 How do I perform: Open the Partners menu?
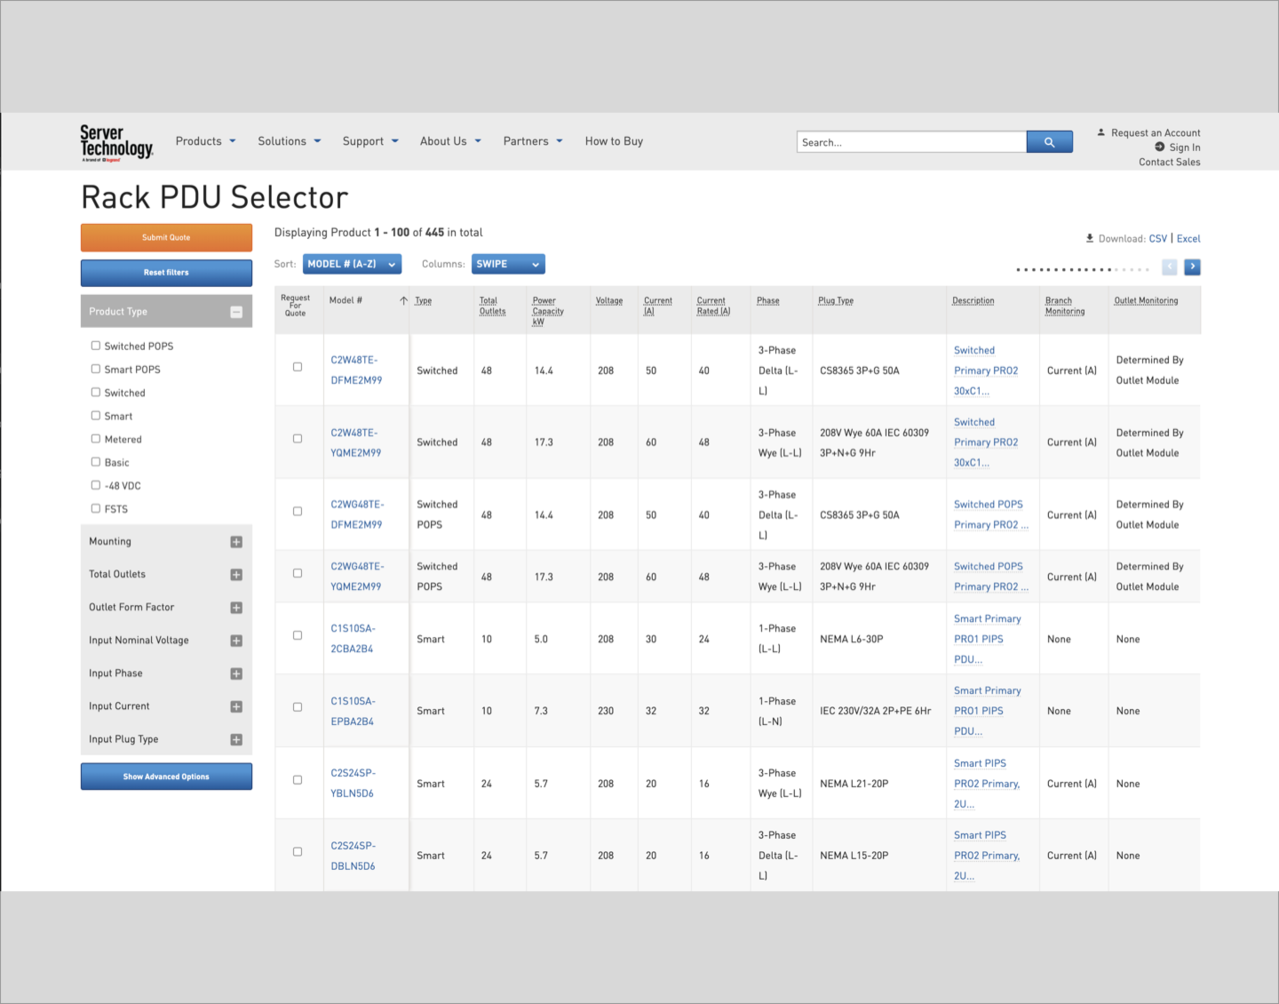(533, 141)
